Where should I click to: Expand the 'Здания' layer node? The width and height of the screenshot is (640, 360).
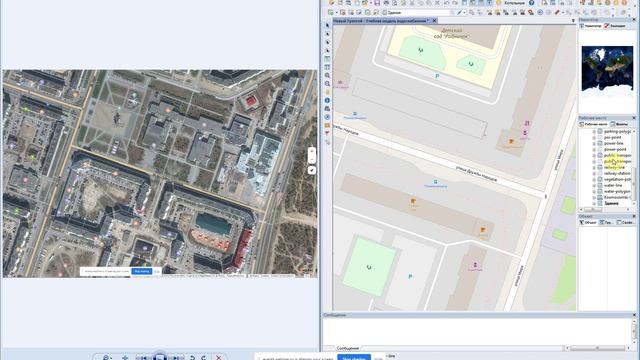(x=594, y=203)
